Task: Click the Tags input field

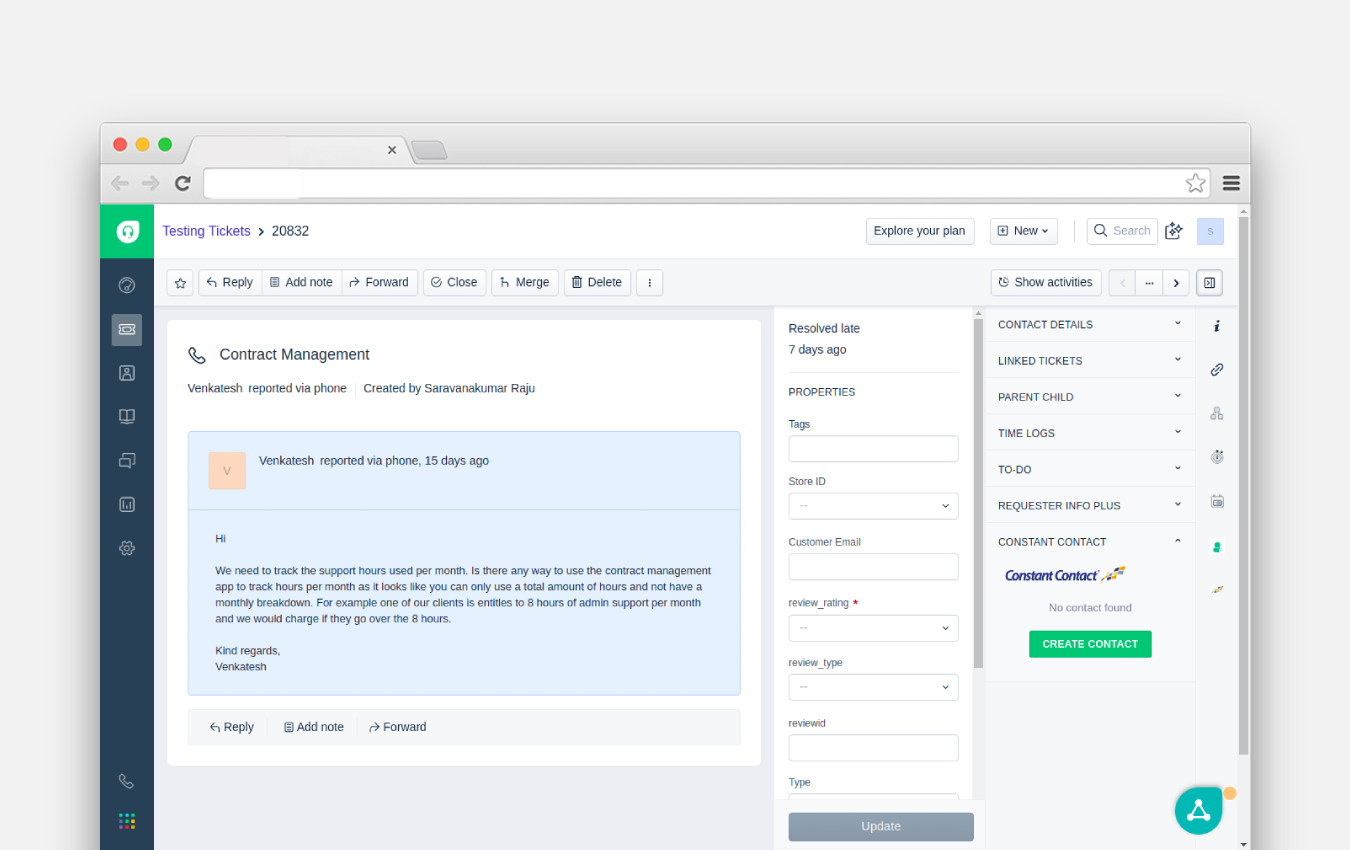Action: (873, 449)
